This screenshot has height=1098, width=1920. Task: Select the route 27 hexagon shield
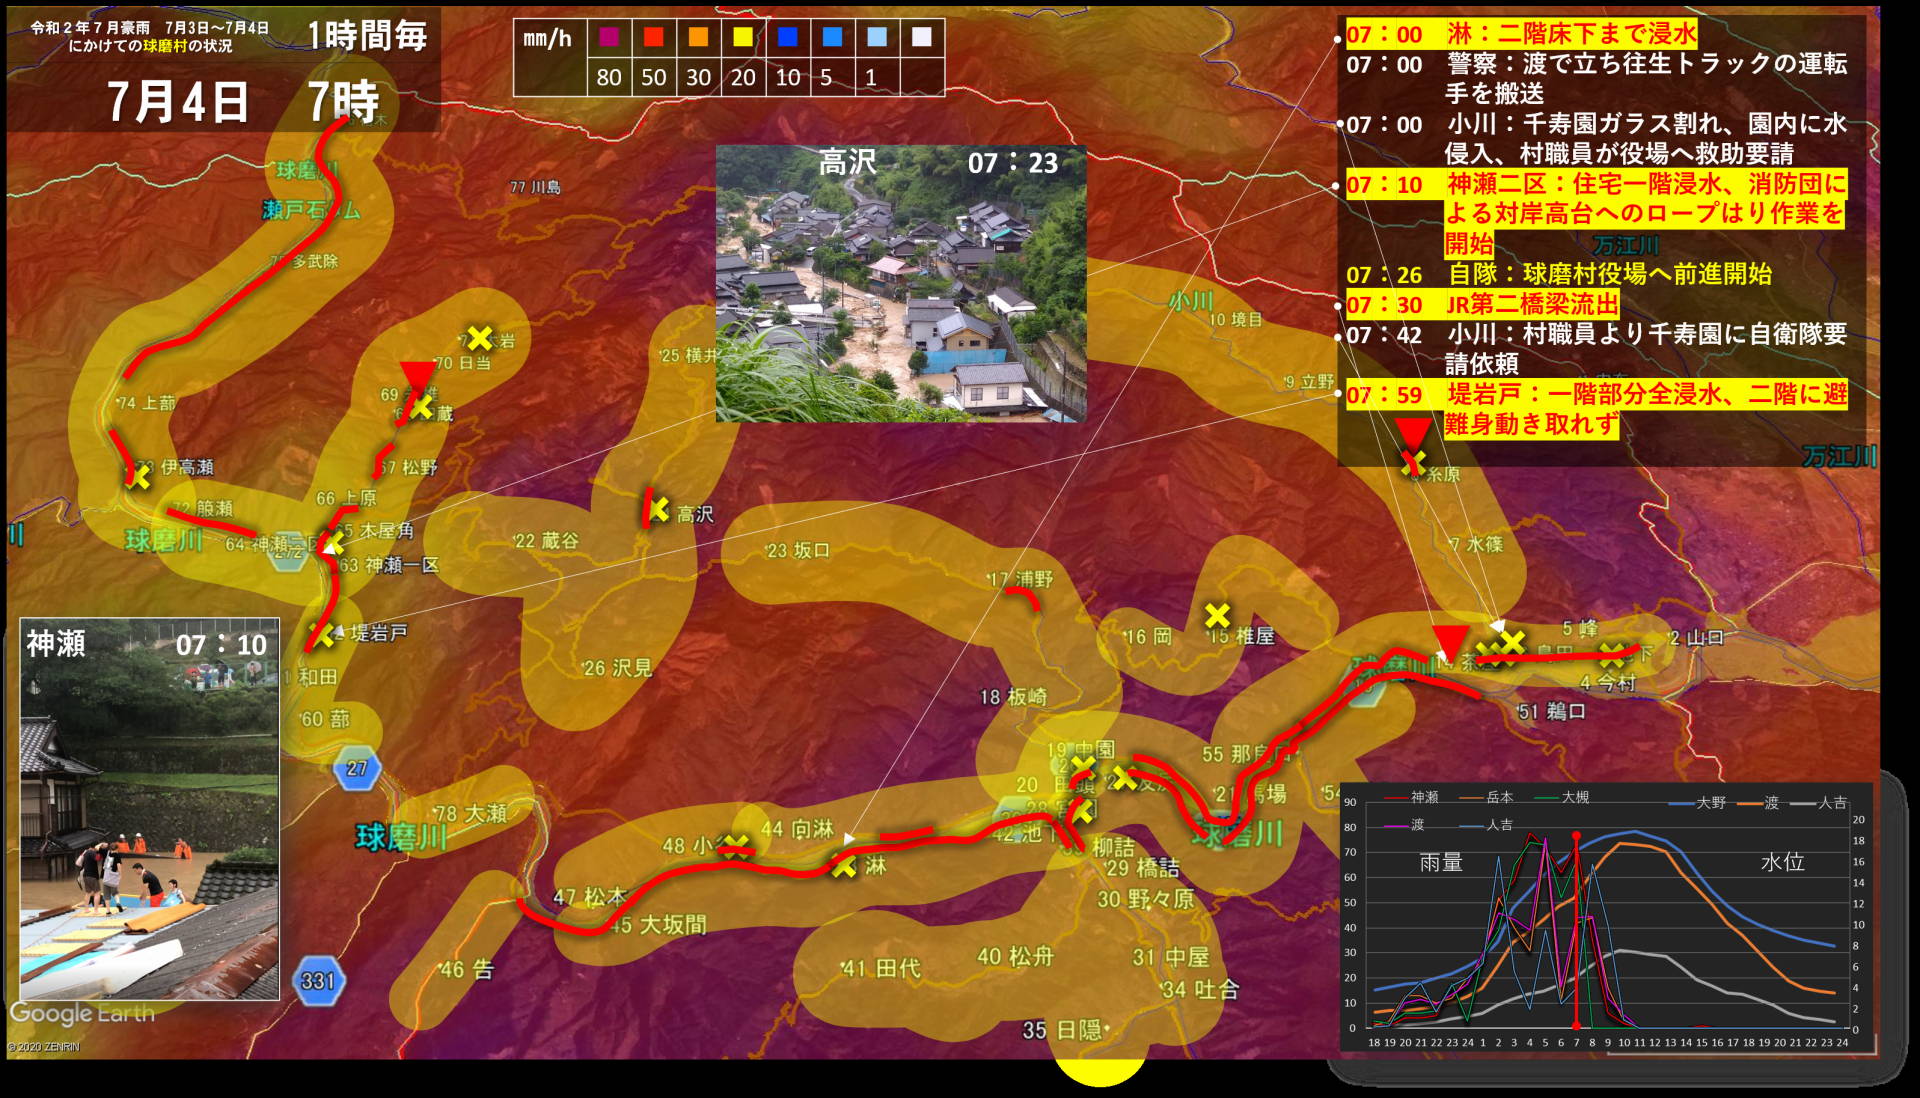(x=357, y=768)
